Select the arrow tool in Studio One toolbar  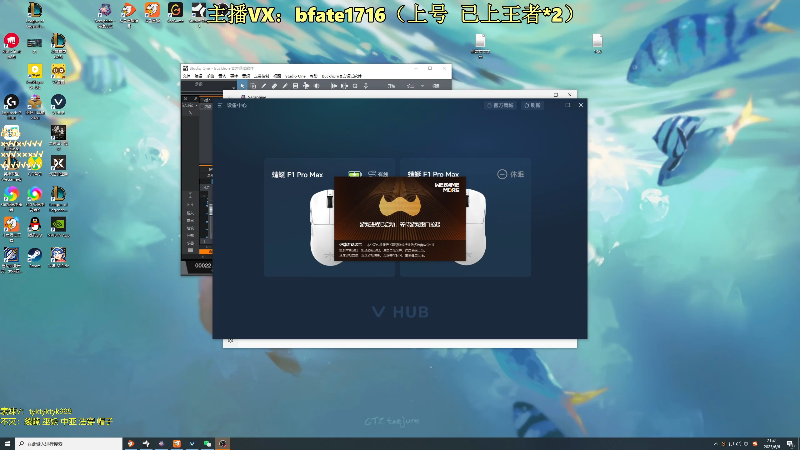click(242, 86)
